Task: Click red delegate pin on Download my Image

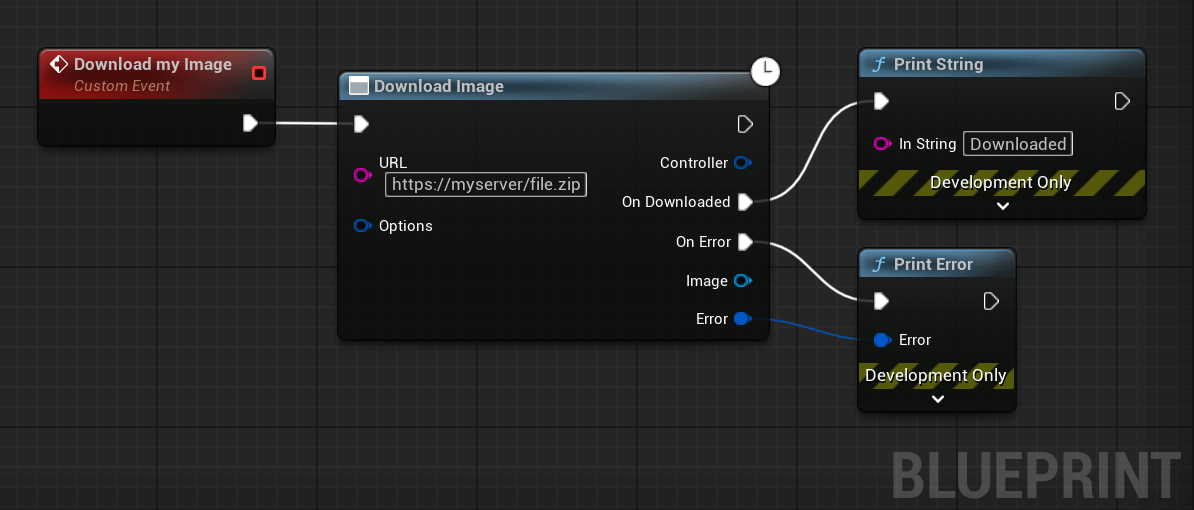Action: pyautogui.click(x=259, y=73)
